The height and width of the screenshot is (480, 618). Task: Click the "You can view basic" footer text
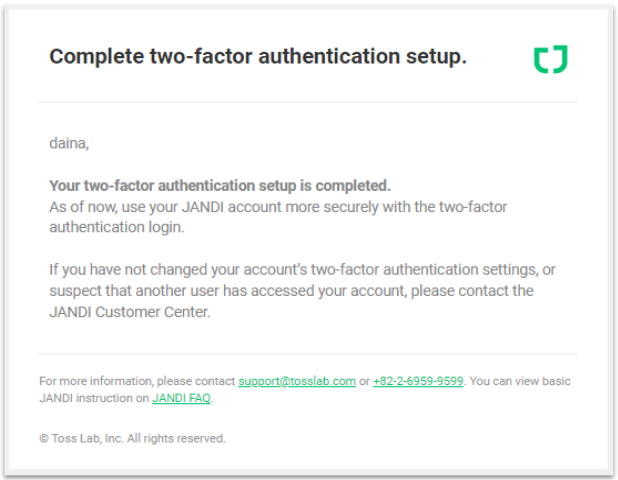coord(520,381)
